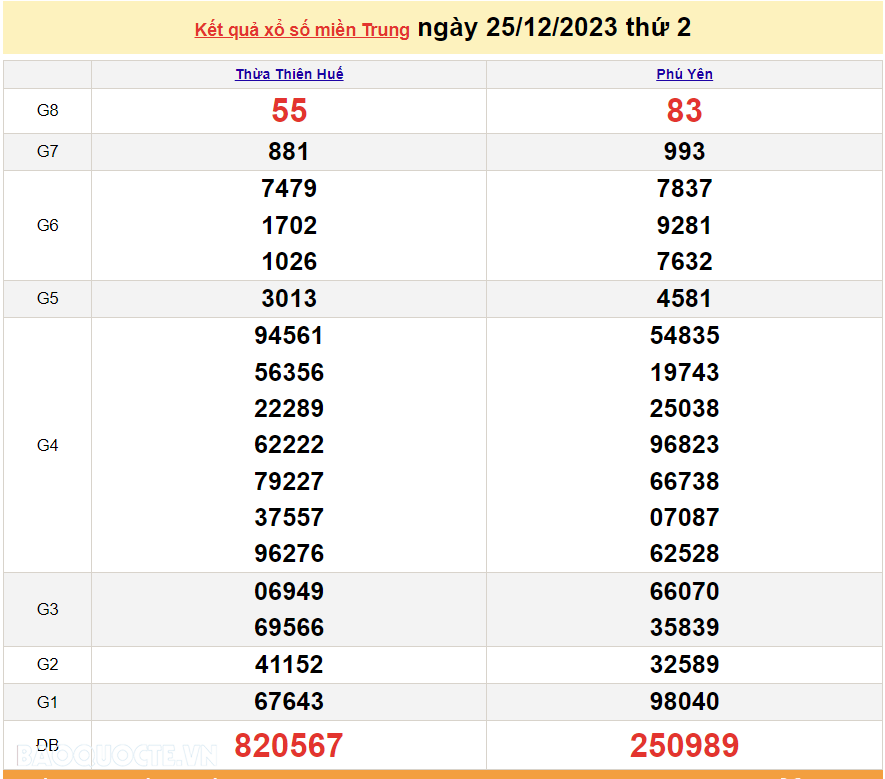This screenshot has height=779, width=885.
Task: Click the special prize number 820567
Action: [x=289, y=745]
